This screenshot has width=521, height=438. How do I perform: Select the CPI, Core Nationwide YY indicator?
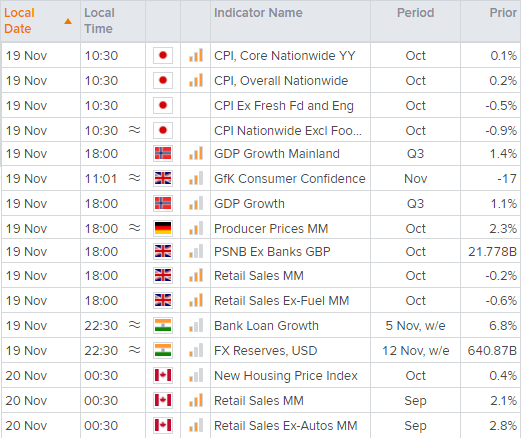[284, 55]
